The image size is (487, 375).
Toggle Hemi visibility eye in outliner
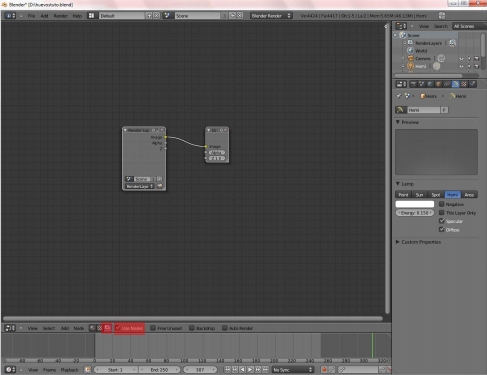tap(461, 66)
